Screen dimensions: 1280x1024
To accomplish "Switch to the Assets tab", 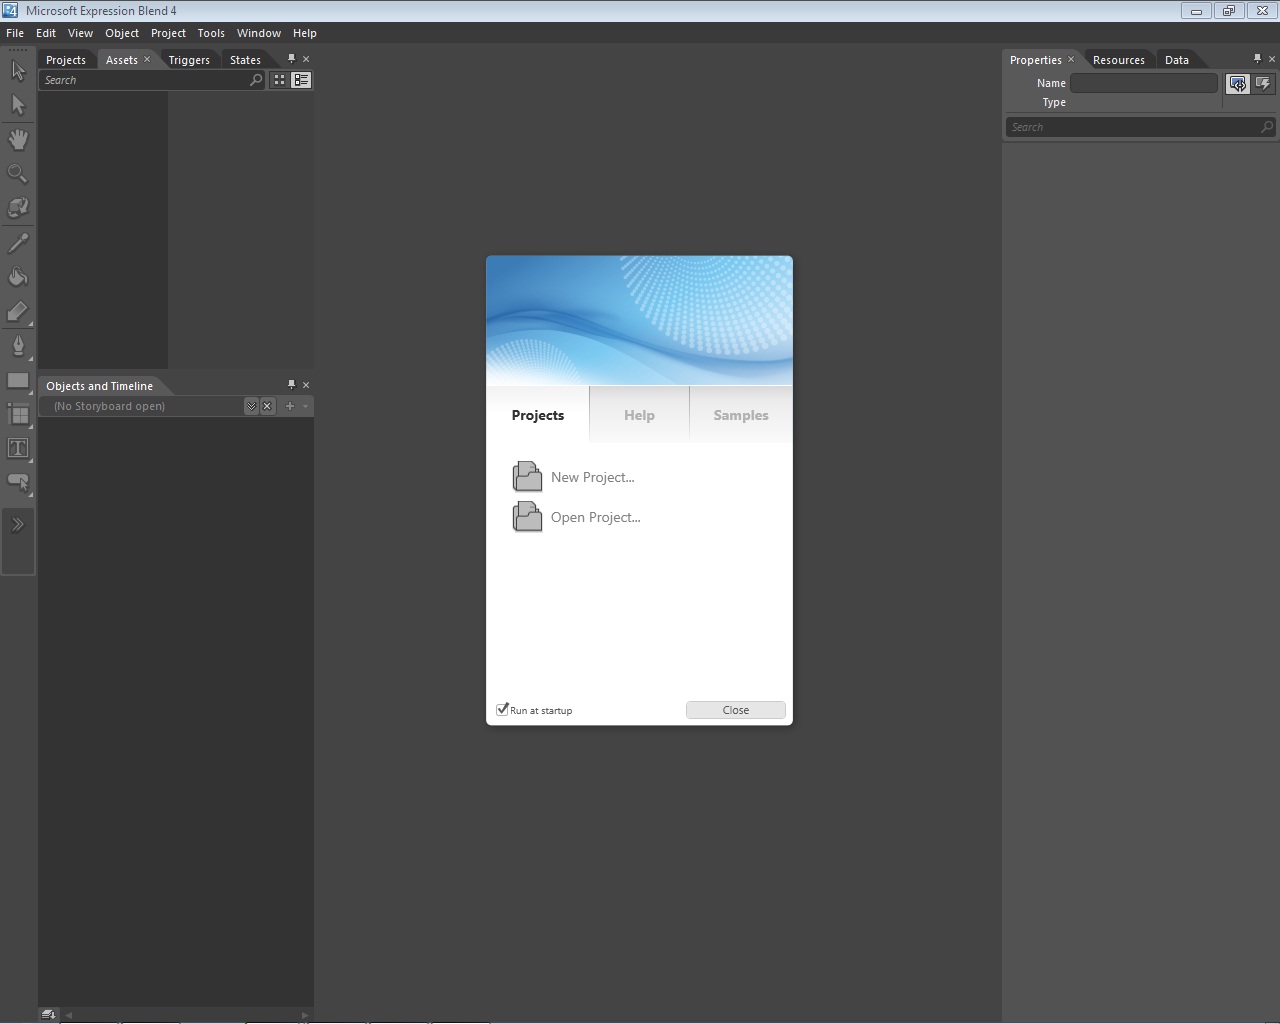I will (x=122, y=60).
